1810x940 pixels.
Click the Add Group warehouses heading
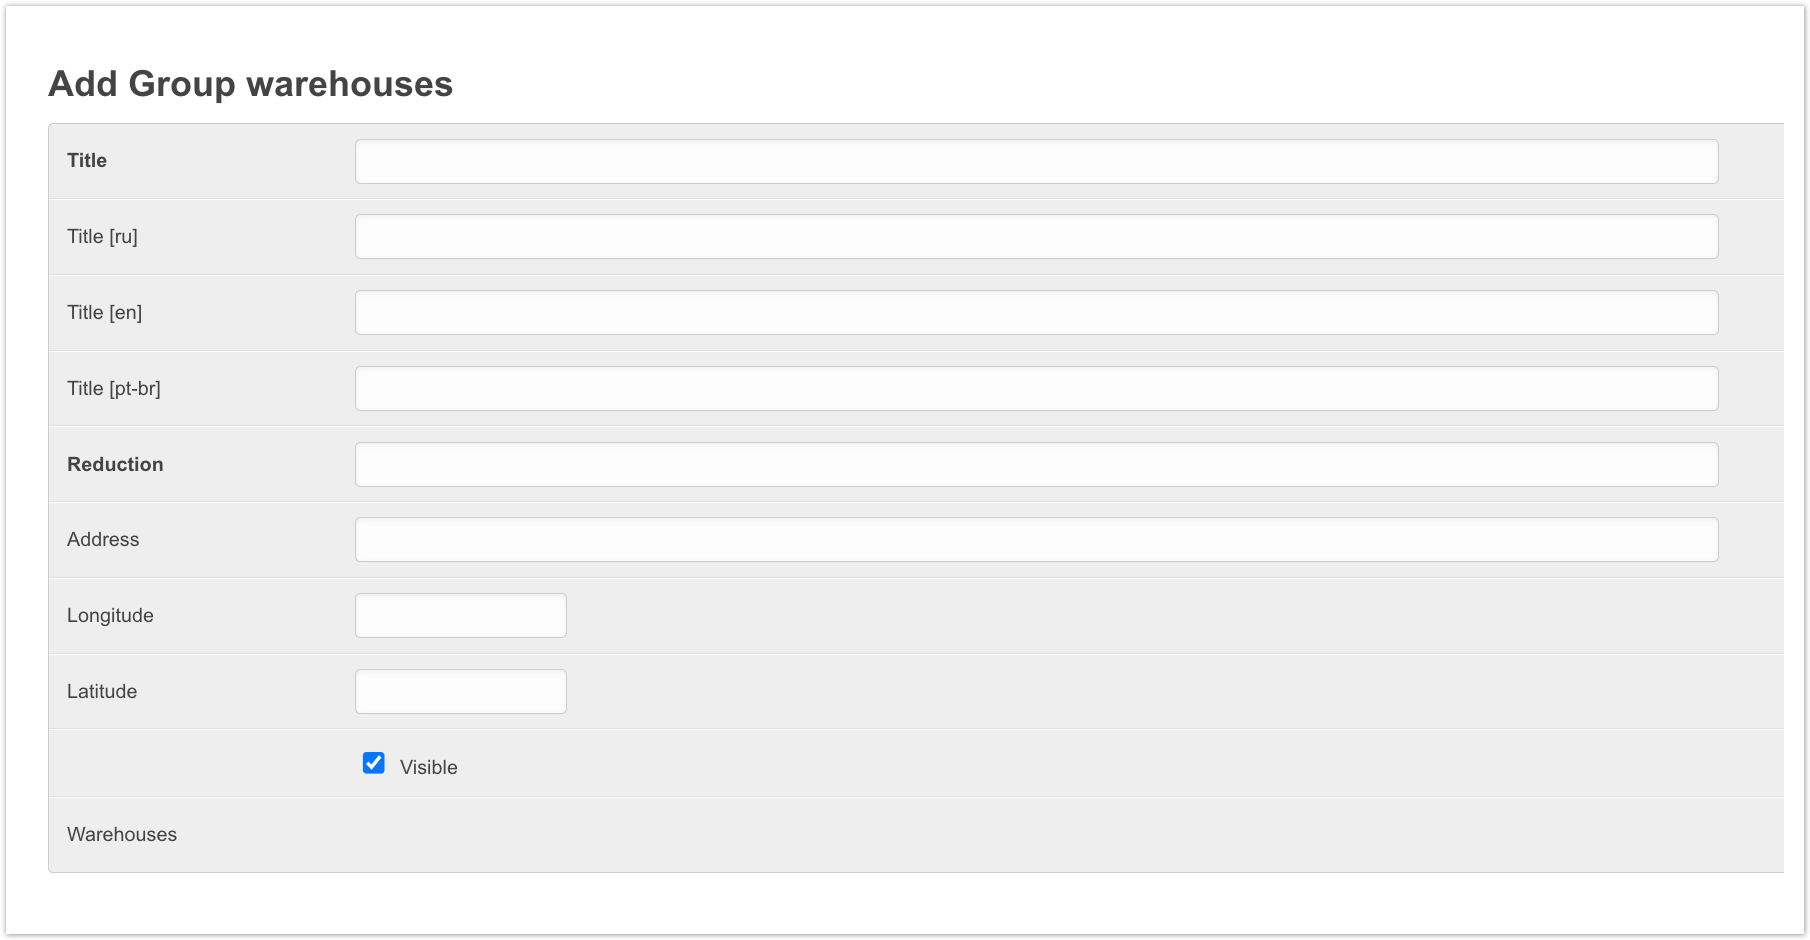[x=250, y=84]
